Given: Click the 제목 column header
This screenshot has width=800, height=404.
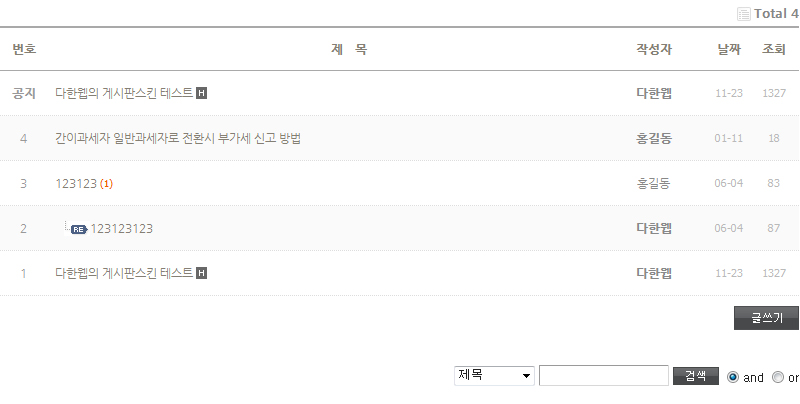Looking at the screenshot, I should [349, 49].
